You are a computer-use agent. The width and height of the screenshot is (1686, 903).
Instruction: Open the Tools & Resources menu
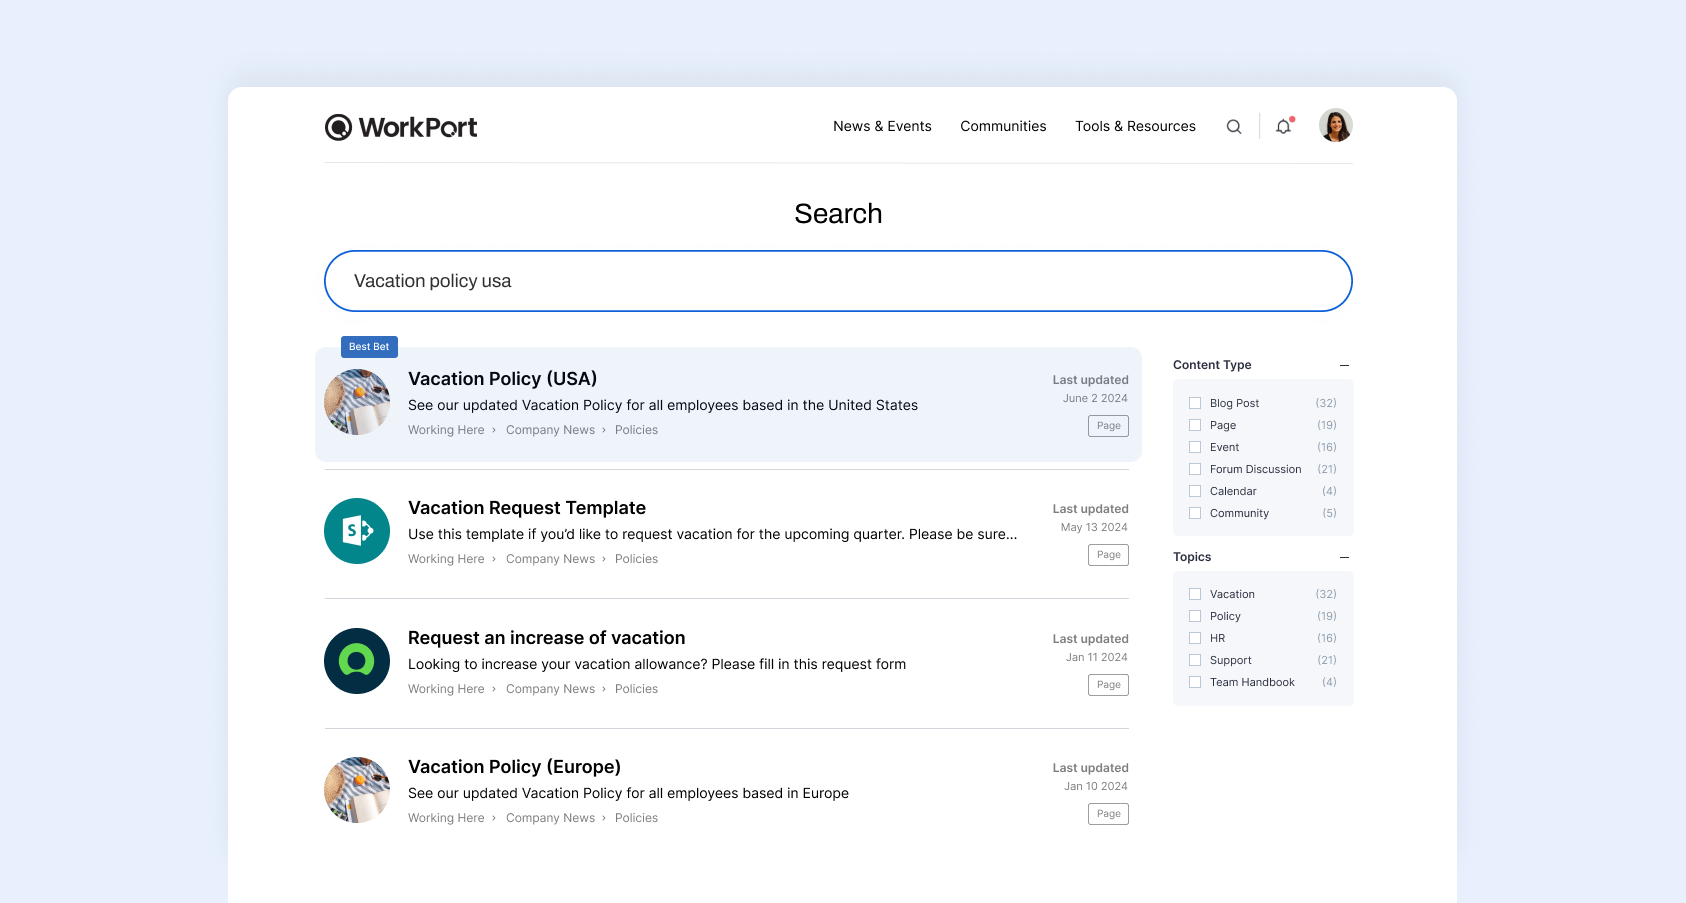coord(1135,126)
